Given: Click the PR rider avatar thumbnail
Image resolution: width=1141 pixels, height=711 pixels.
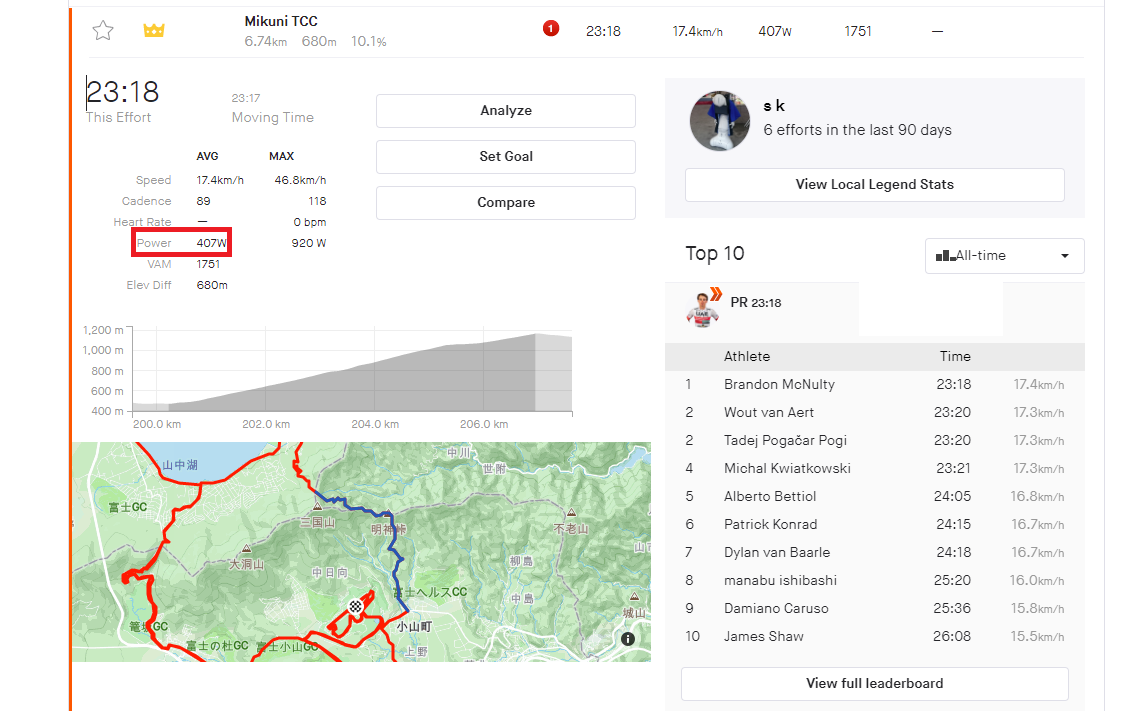Looking at the screenshot, I should (704, 307).
